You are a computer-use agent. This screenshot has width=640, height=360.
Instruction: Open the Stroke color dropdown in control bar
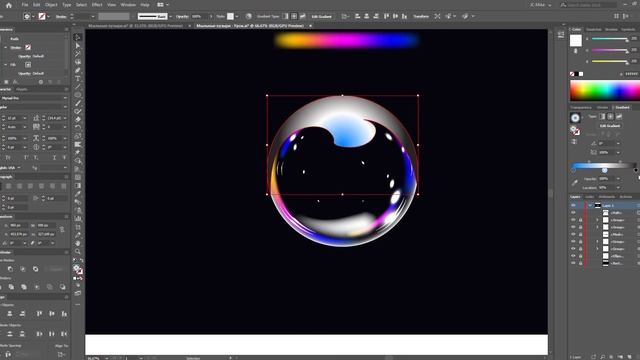pos(49,17)
